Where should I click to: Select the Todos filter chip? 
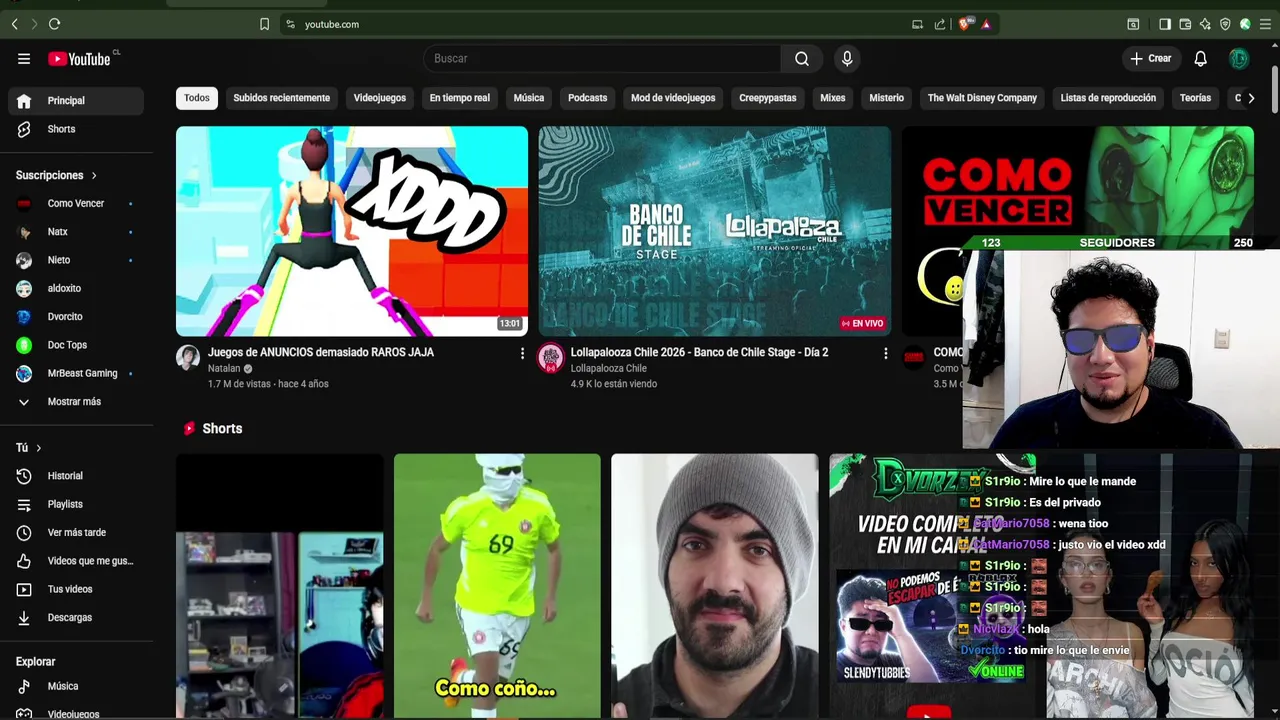coord(197,98)
